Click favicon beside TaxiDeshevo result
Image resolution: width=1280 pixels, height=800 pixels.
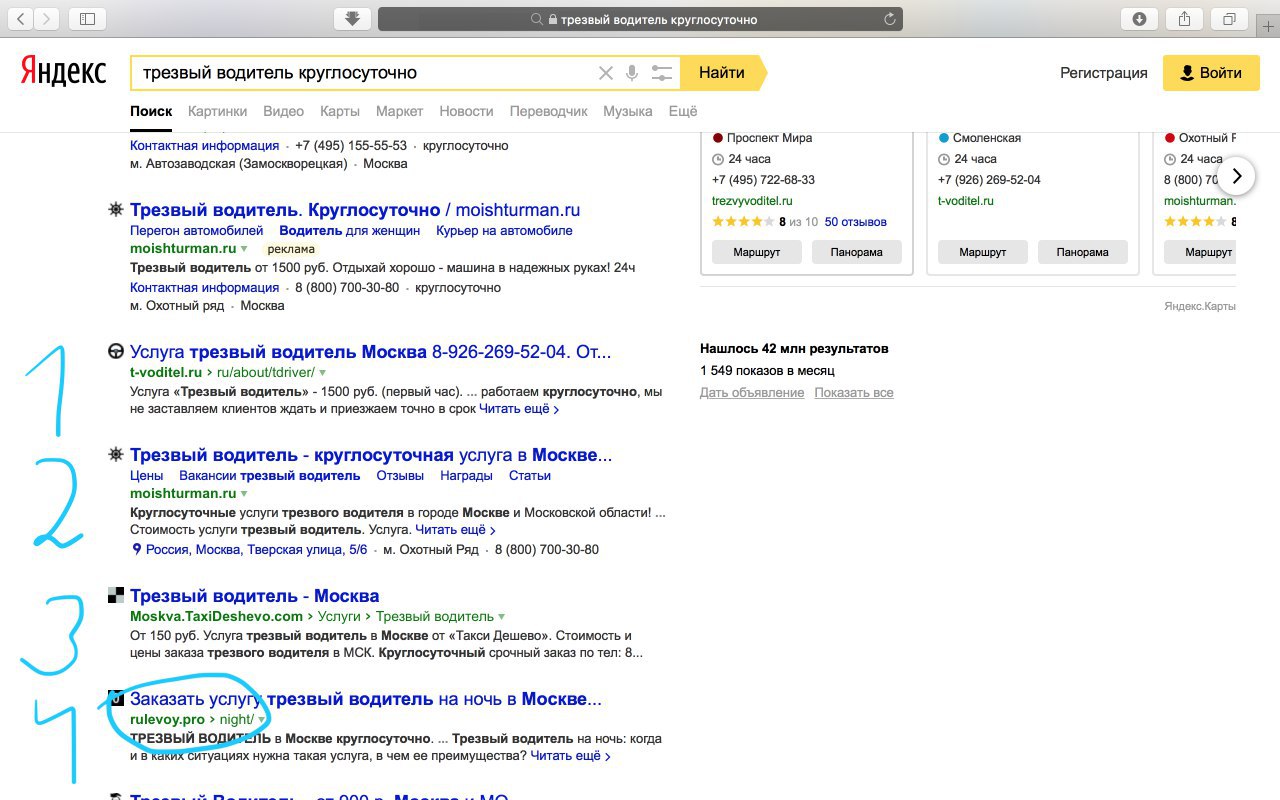click(x=116, y=595)
